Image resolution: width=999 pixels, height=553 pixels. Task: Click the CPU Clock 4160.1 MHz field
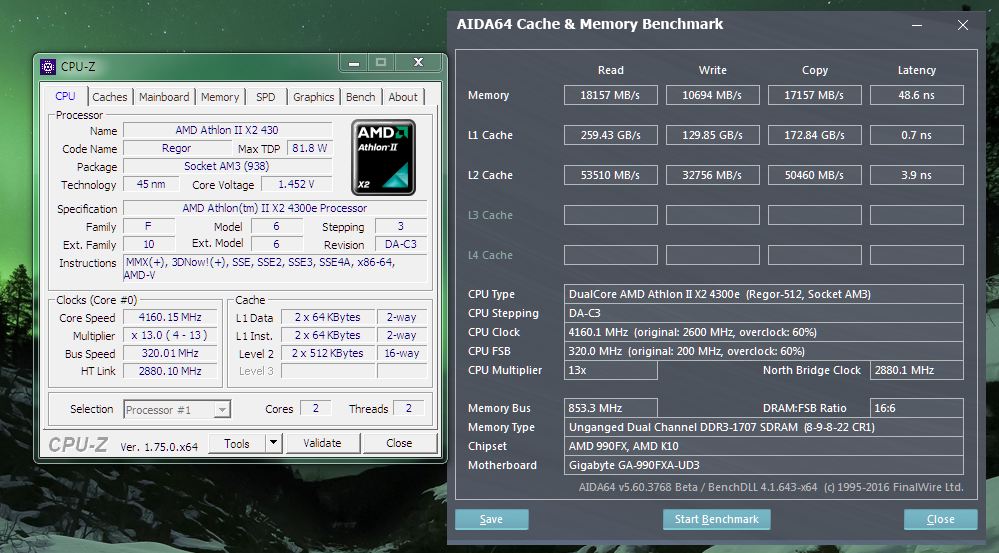pos(763,332)
